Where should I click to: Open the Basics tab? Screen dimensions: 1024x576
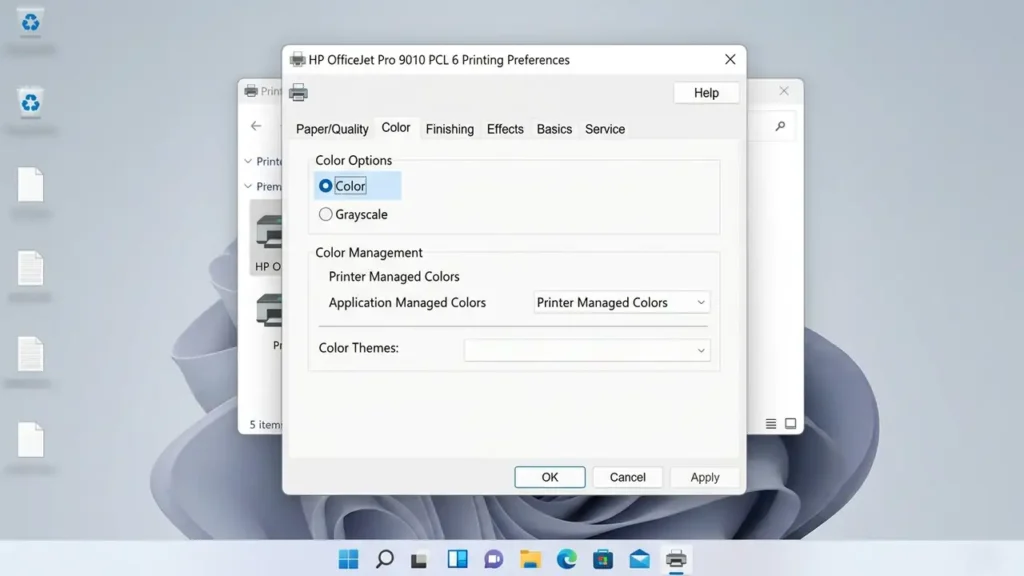[x=554, y=129]
